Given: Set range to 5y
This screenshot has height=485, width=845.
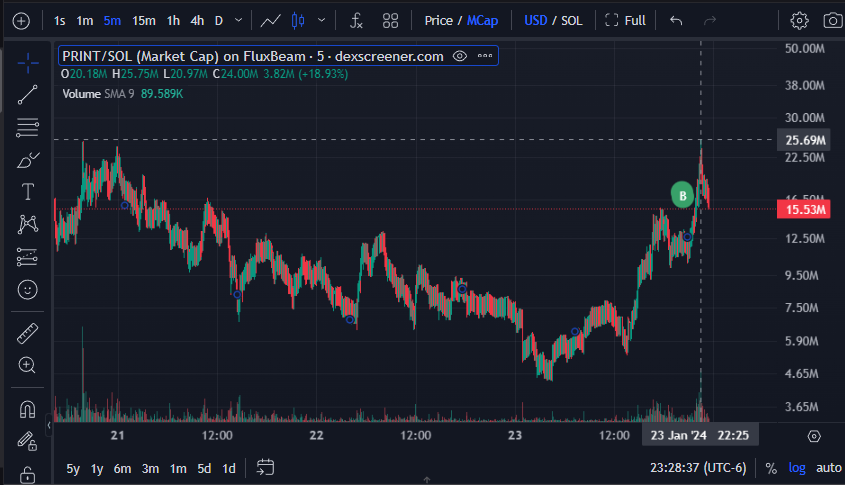Looking at the screenshot, I should 73,469.
